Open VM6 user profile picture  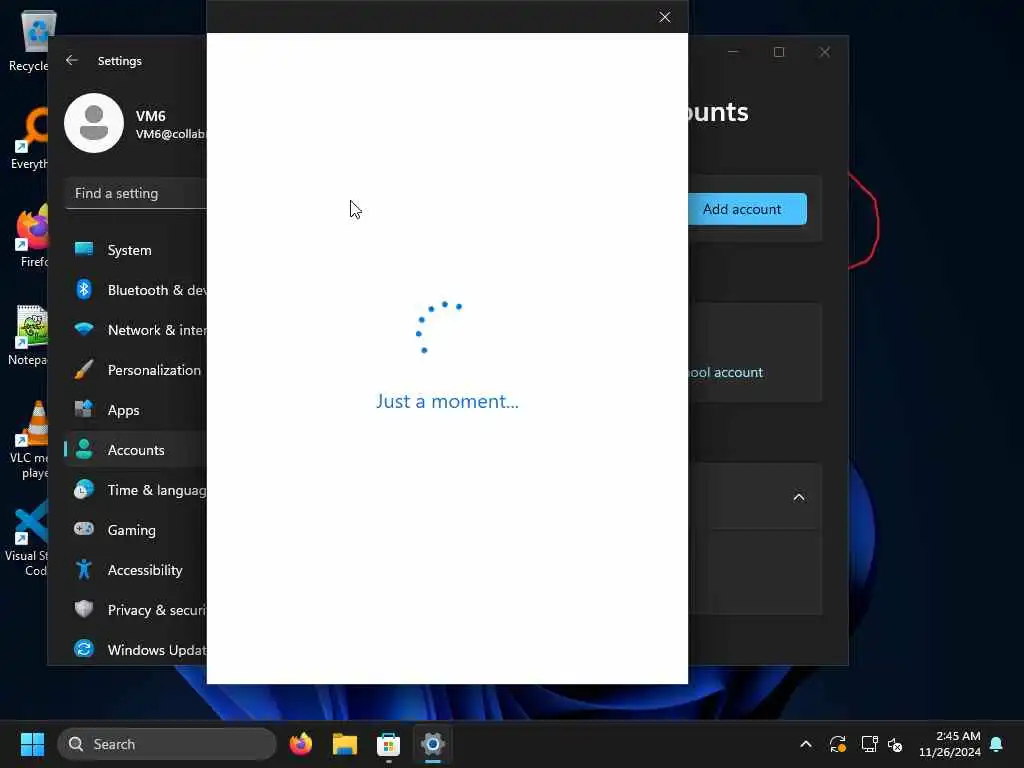point(94,123)
